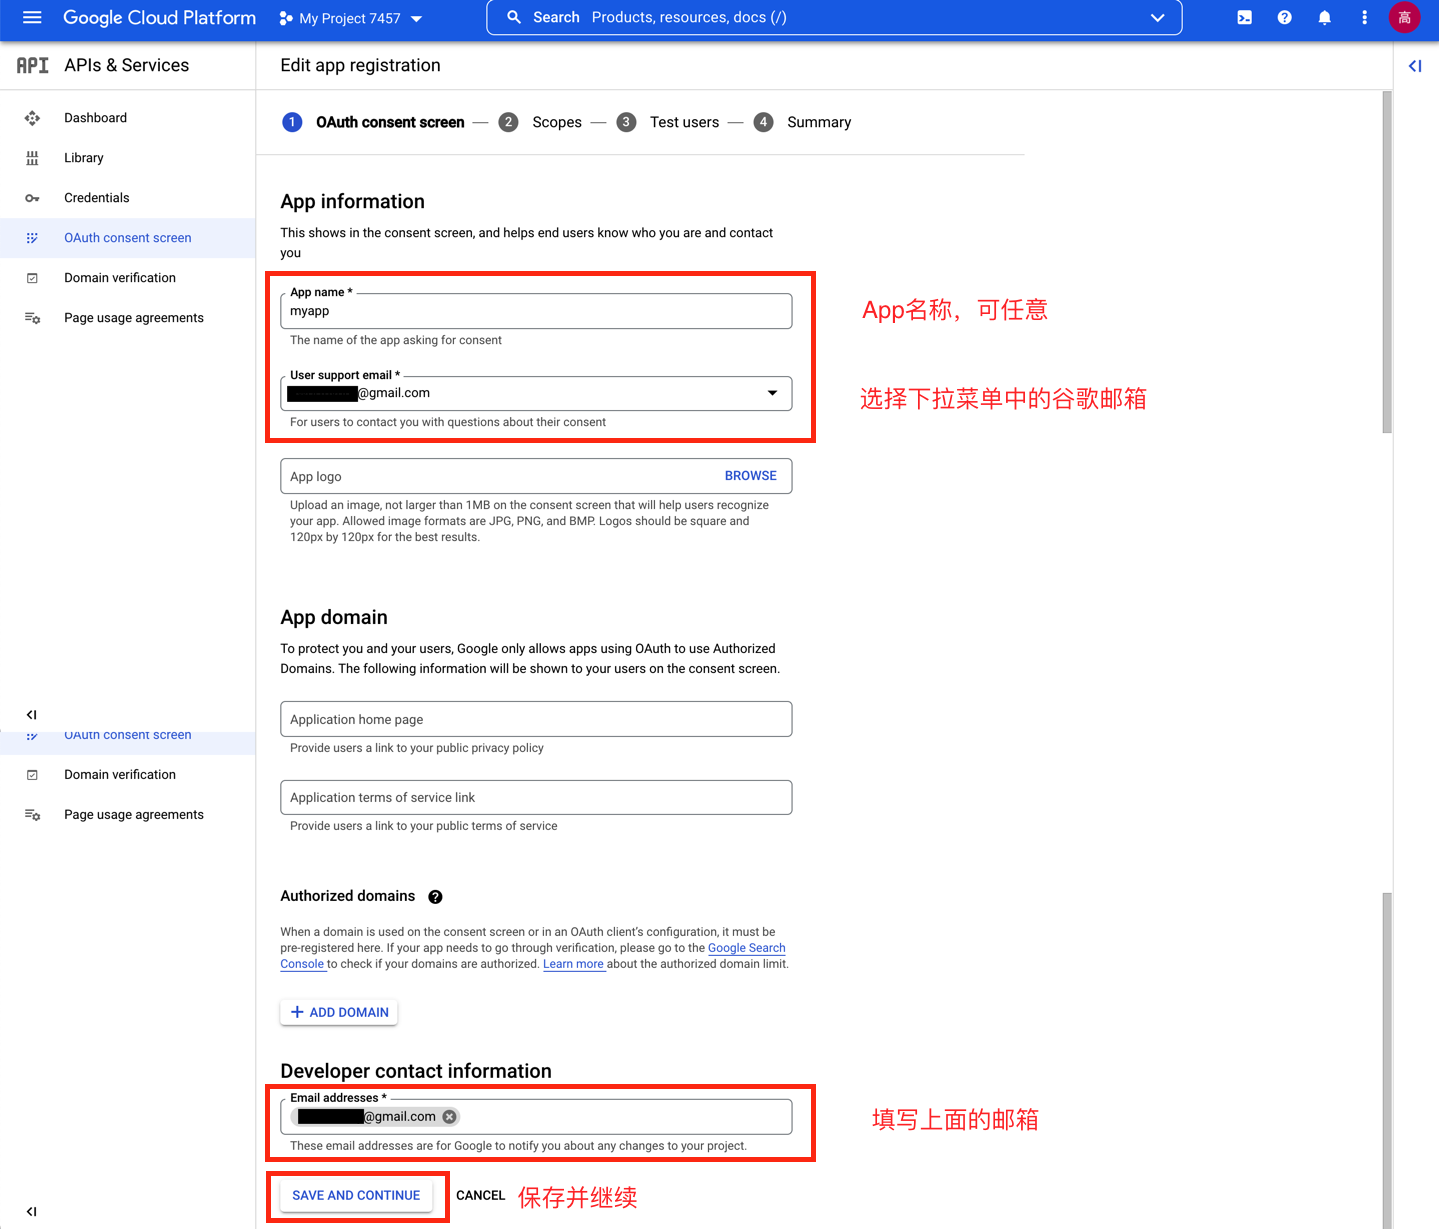The image size is (1439, 1229).
Task: Click BROWSE to upload app logo
Action: [x=751, y=476]
